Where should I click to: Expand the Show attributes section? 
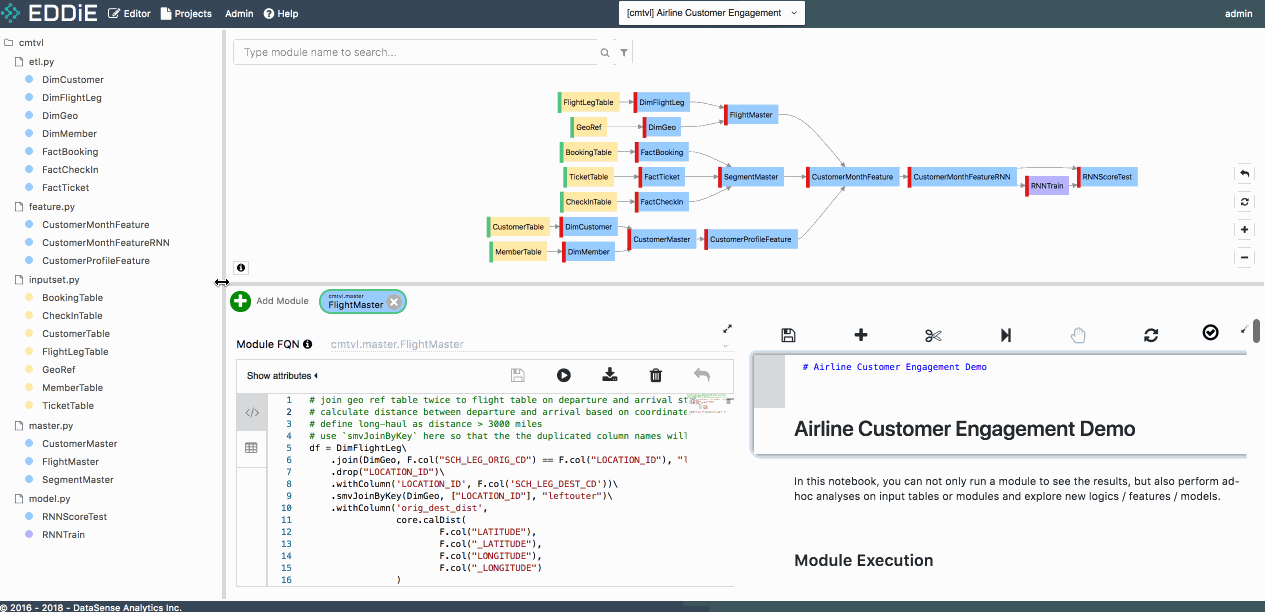coord(282,376)
